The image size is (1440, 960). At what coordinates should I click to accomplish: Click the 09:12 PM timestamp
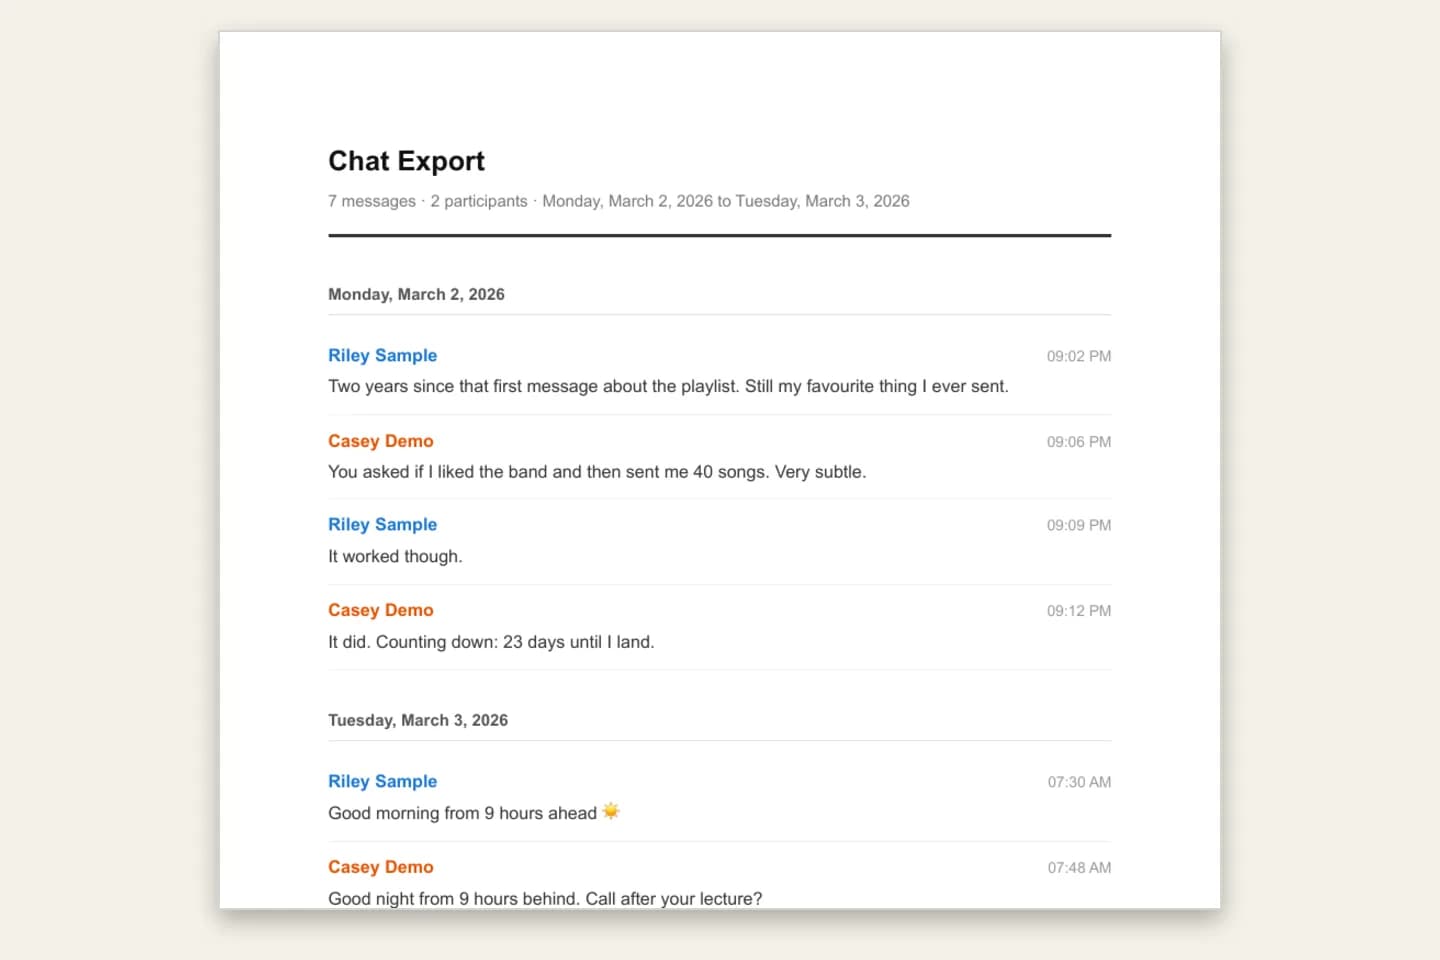pos(1079,611)
